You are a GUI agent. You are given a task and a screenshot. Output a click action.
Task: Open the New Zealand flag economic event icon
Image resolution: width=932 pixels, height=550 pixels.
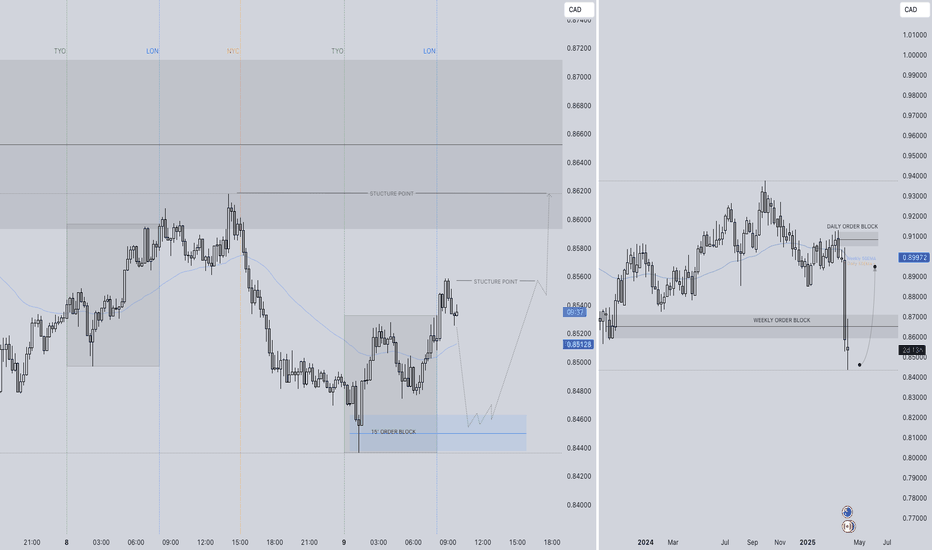[848, 512]
